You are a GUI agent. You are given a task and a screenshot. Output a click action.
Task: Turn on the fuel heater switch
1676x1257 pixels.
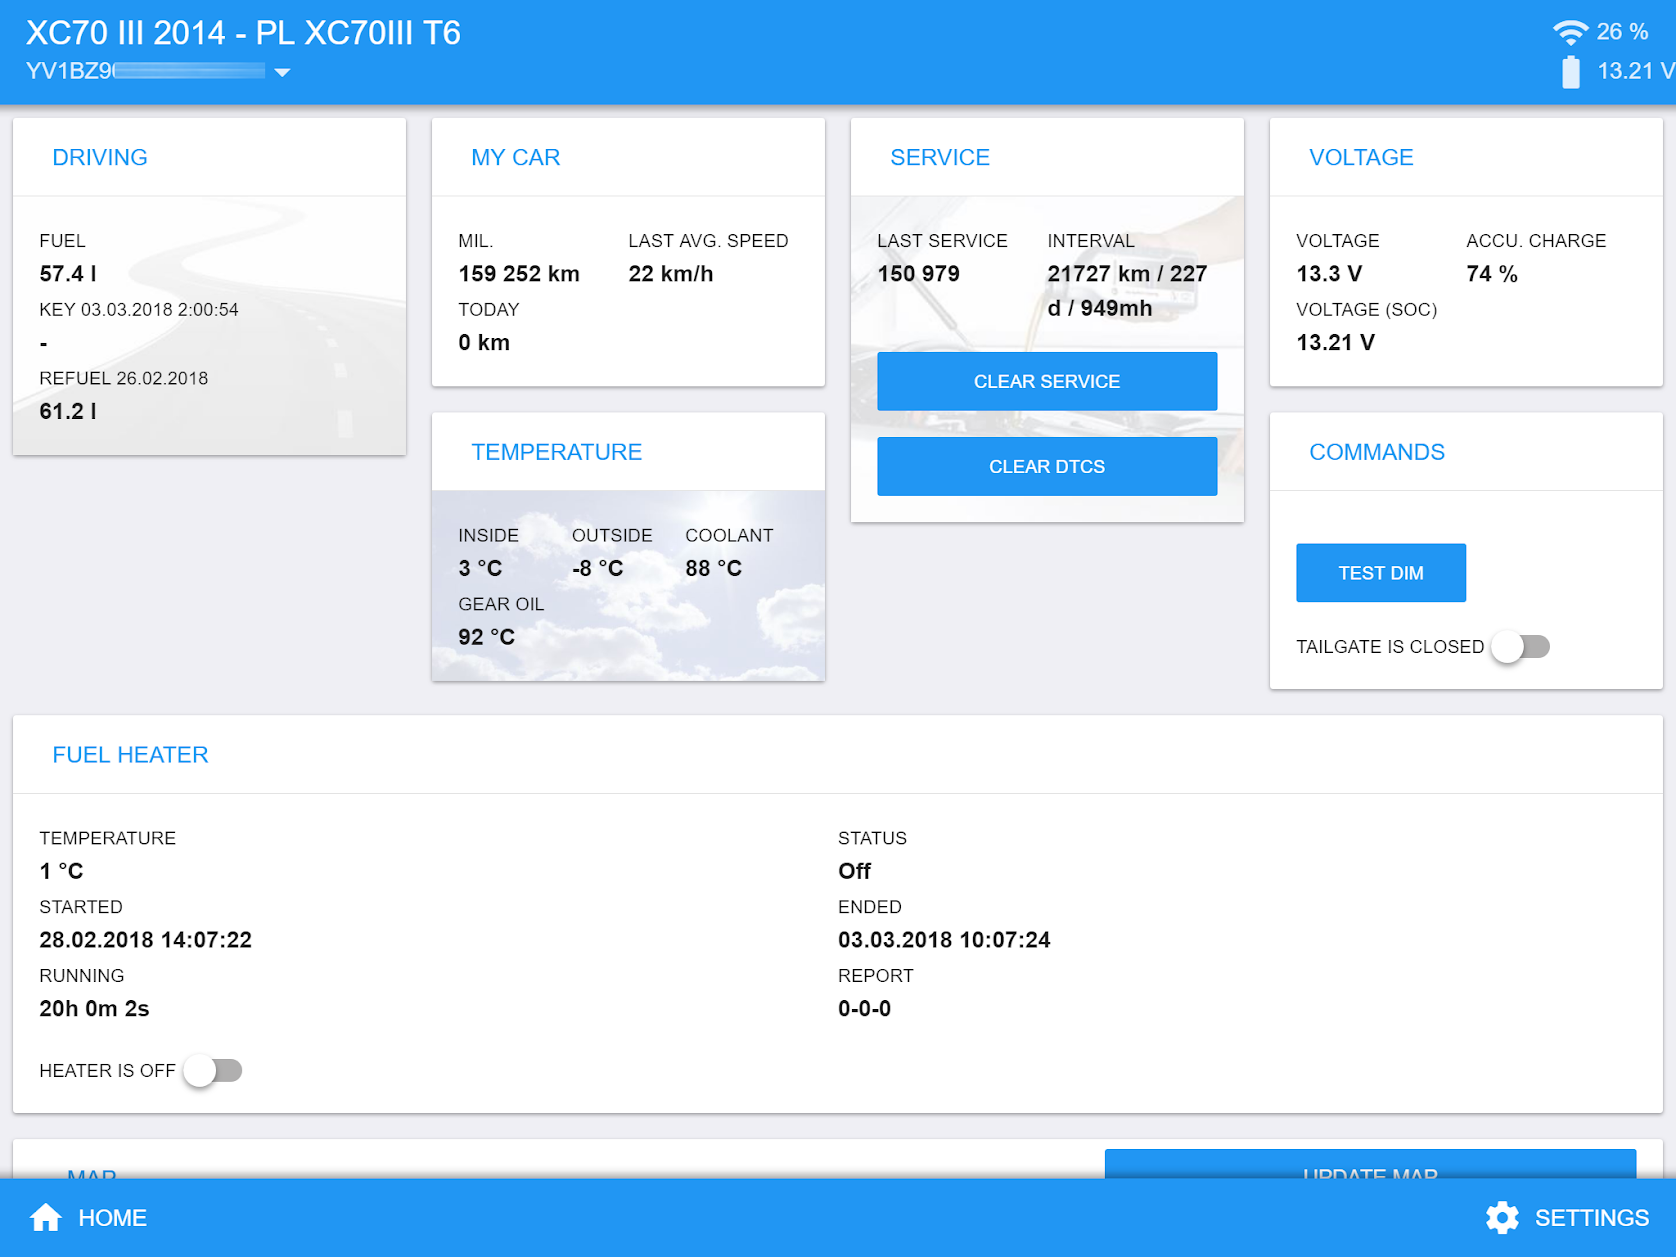[213, 1071]
